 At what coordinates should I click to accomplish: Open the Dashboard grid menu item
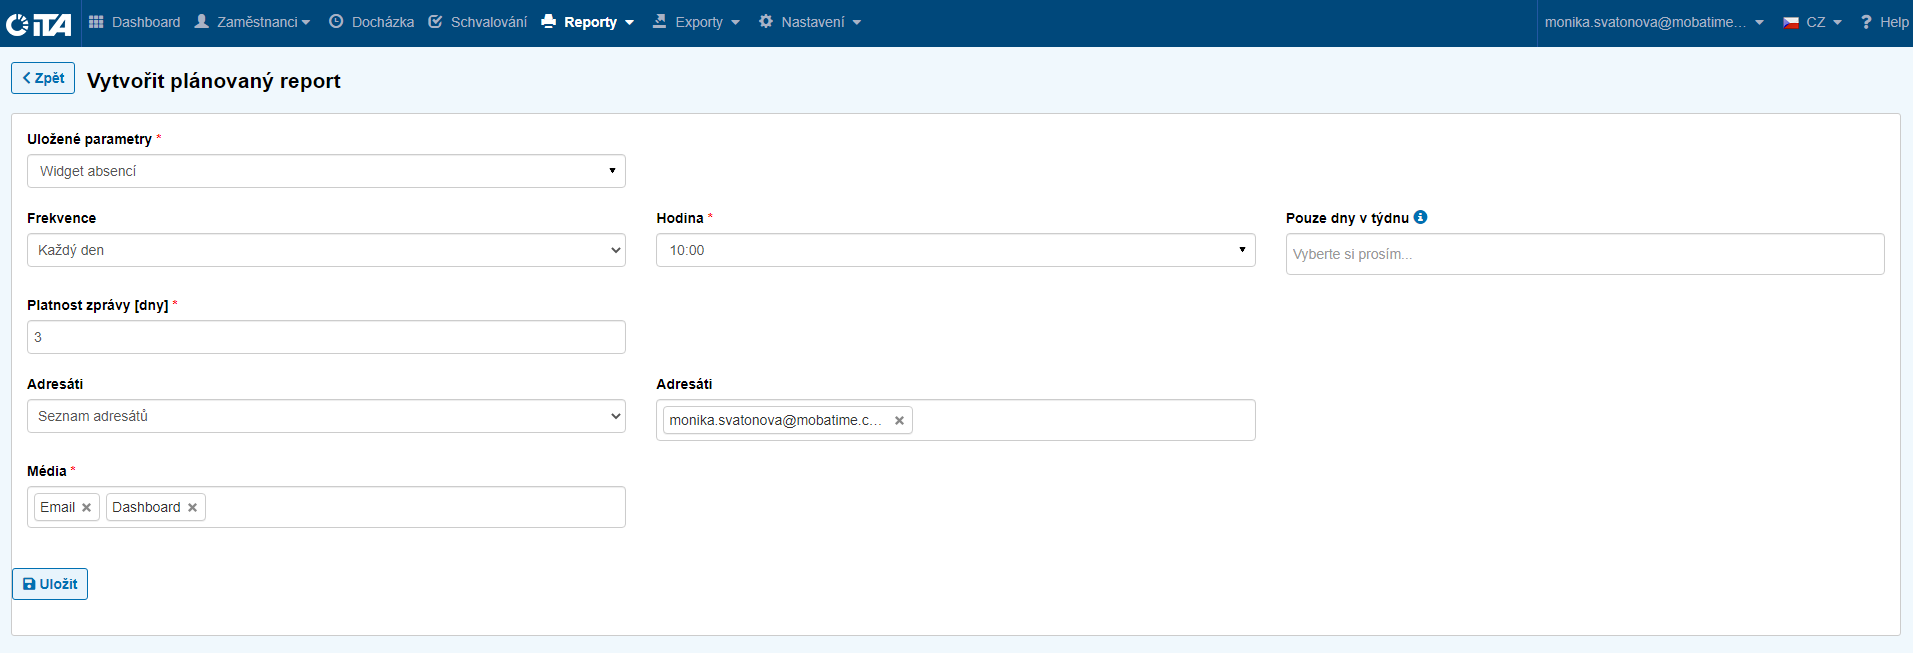135,22
